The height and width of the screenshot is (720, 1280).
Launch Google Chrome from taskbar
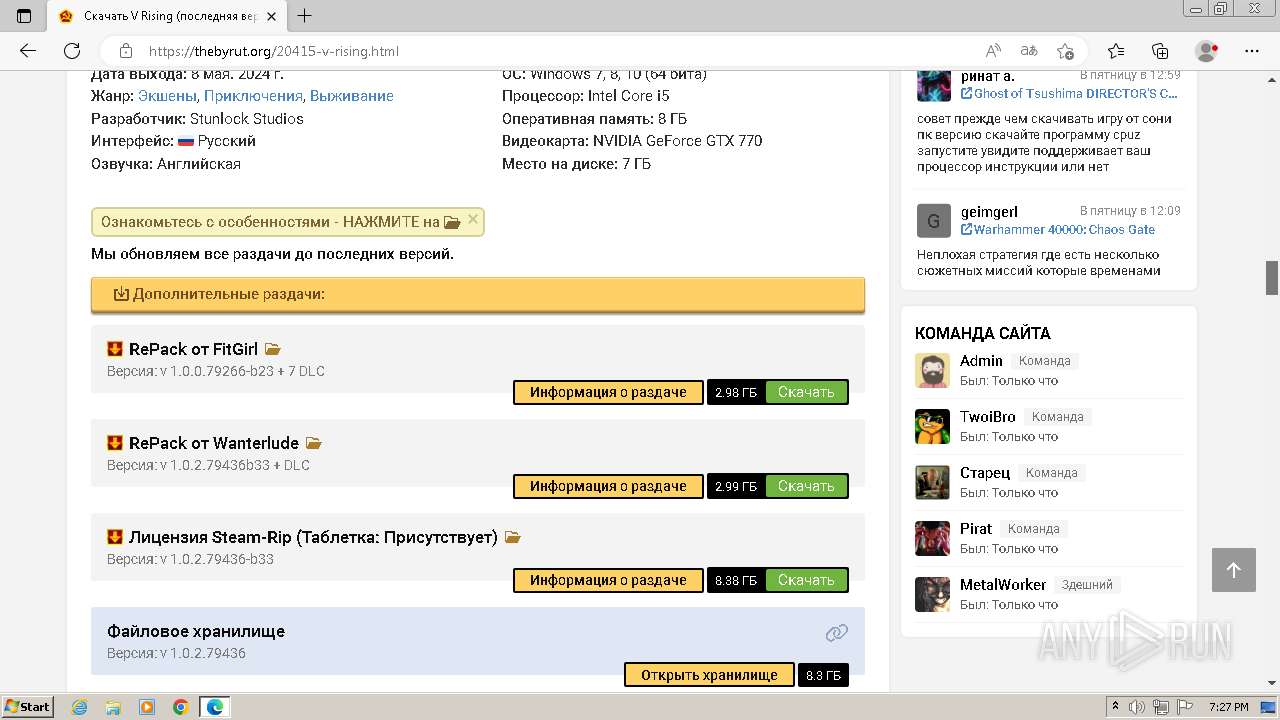(x=181, y=707)
